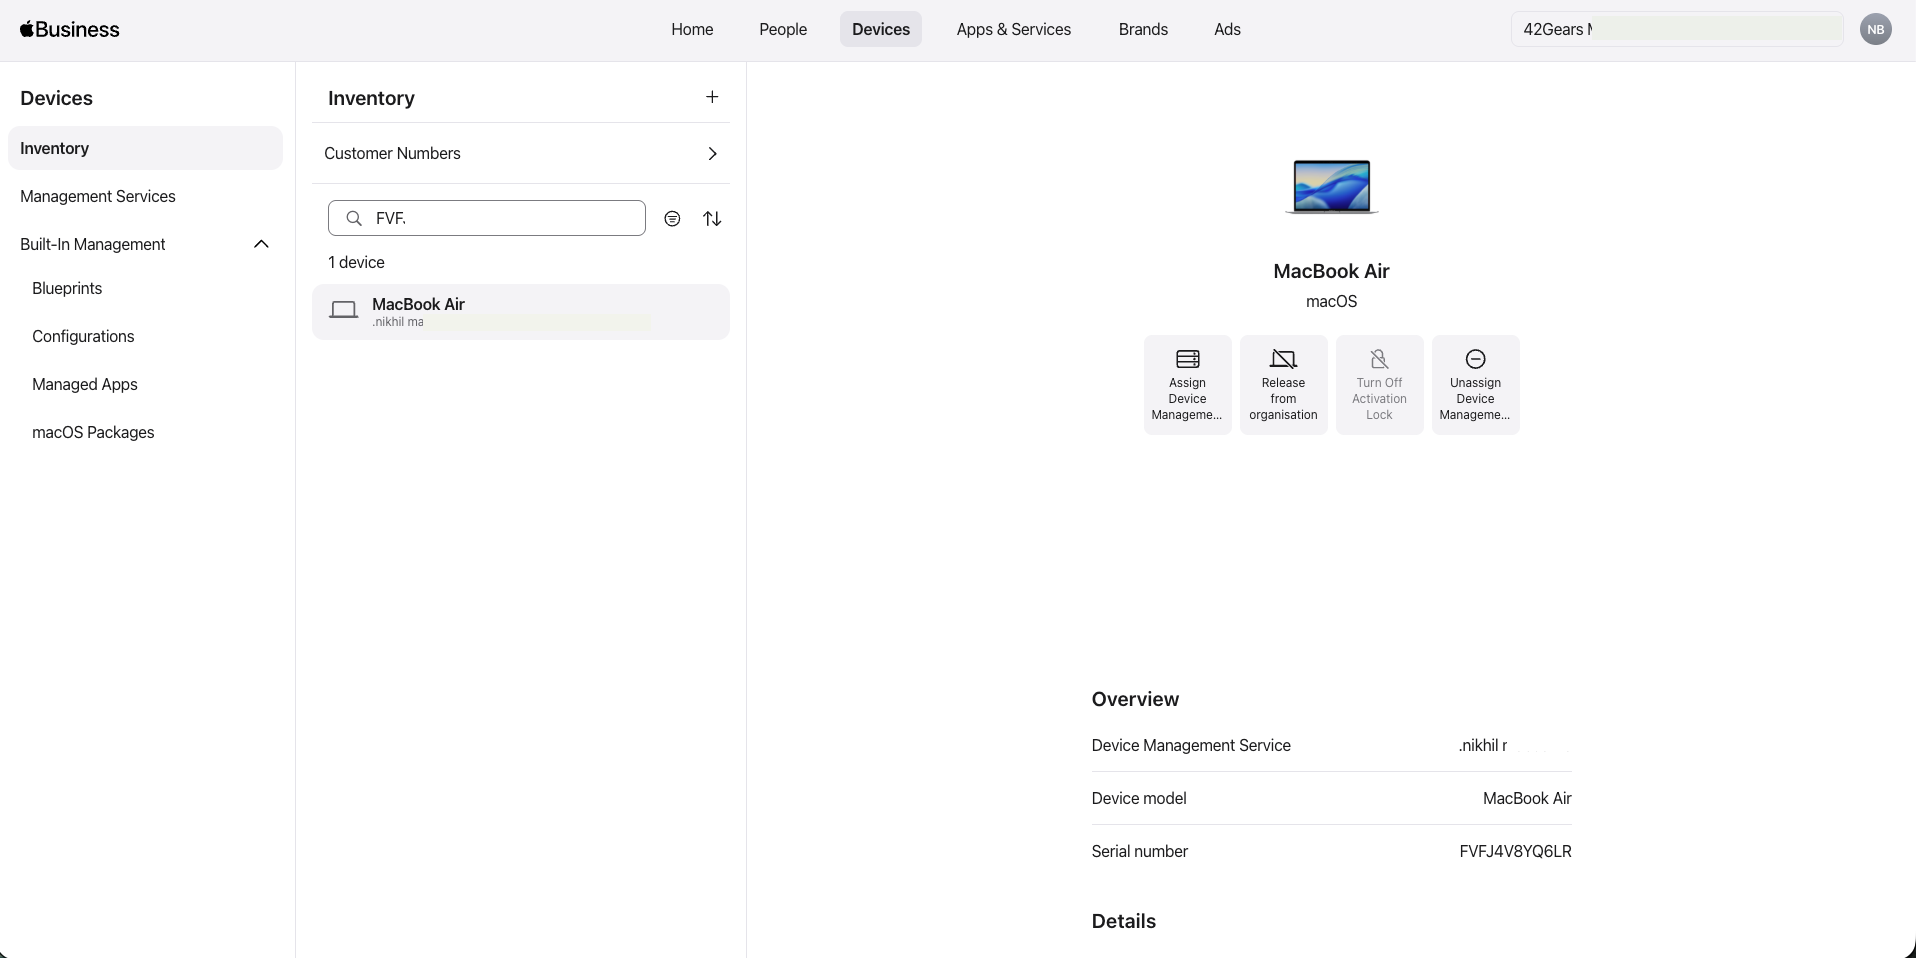Click the Serial number label
The width and height of the screenshot is (1916, 958).
(1140, 851)
